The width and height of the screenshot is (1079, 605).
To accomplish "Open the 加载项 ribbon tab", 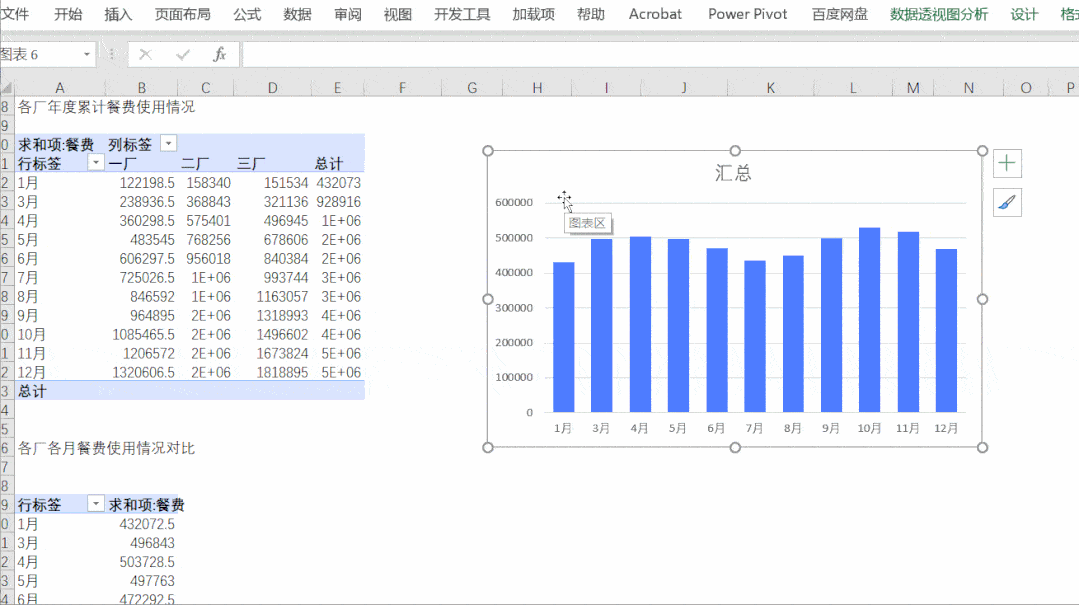I will coord(533,14).
